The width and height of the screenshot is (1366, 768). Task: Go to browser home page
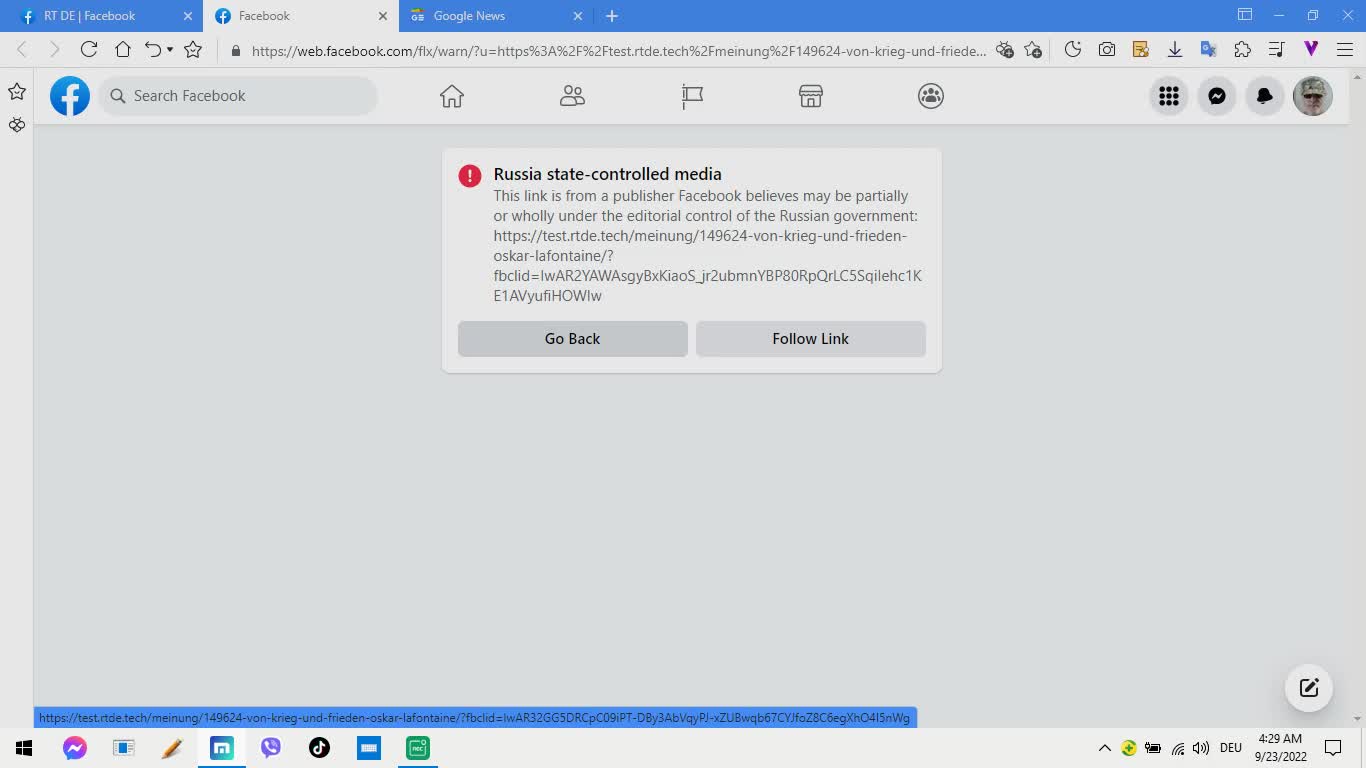point(122,50)
